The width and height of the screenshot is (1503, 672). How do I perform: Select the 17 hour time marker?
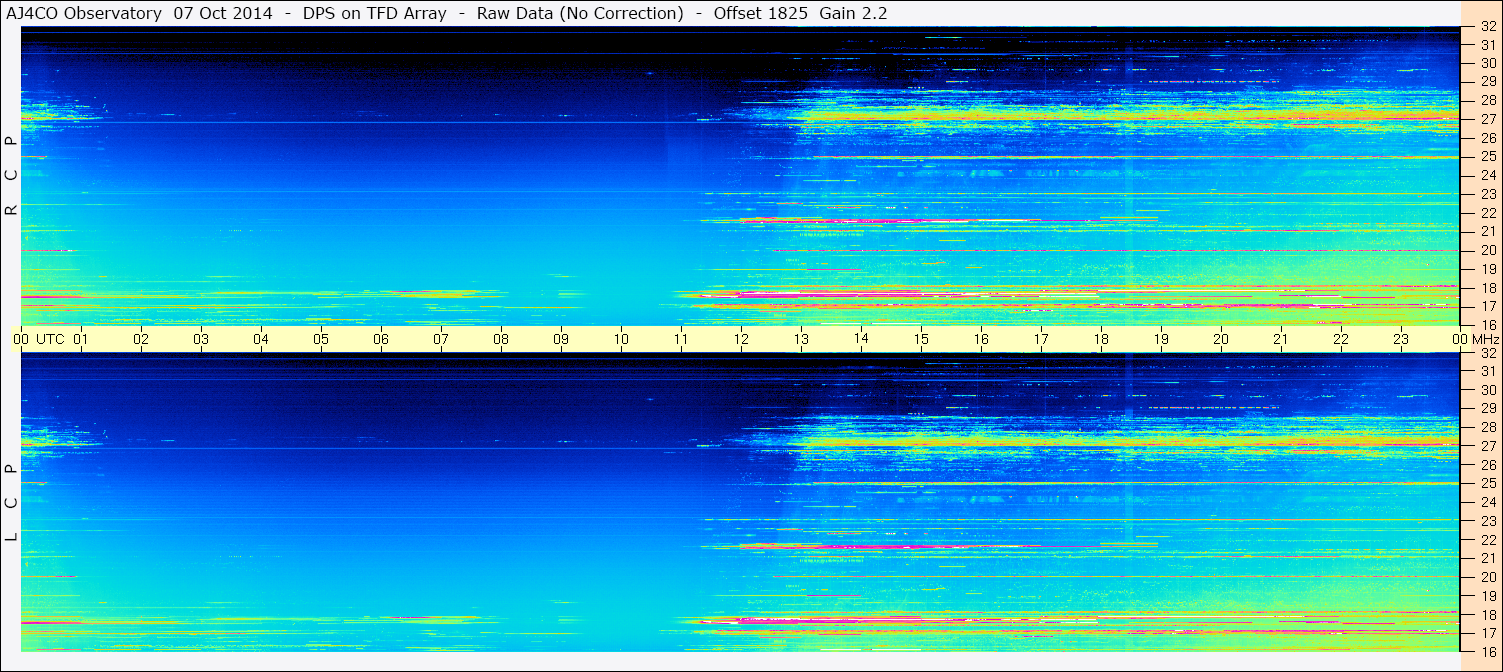point(1041,339)
